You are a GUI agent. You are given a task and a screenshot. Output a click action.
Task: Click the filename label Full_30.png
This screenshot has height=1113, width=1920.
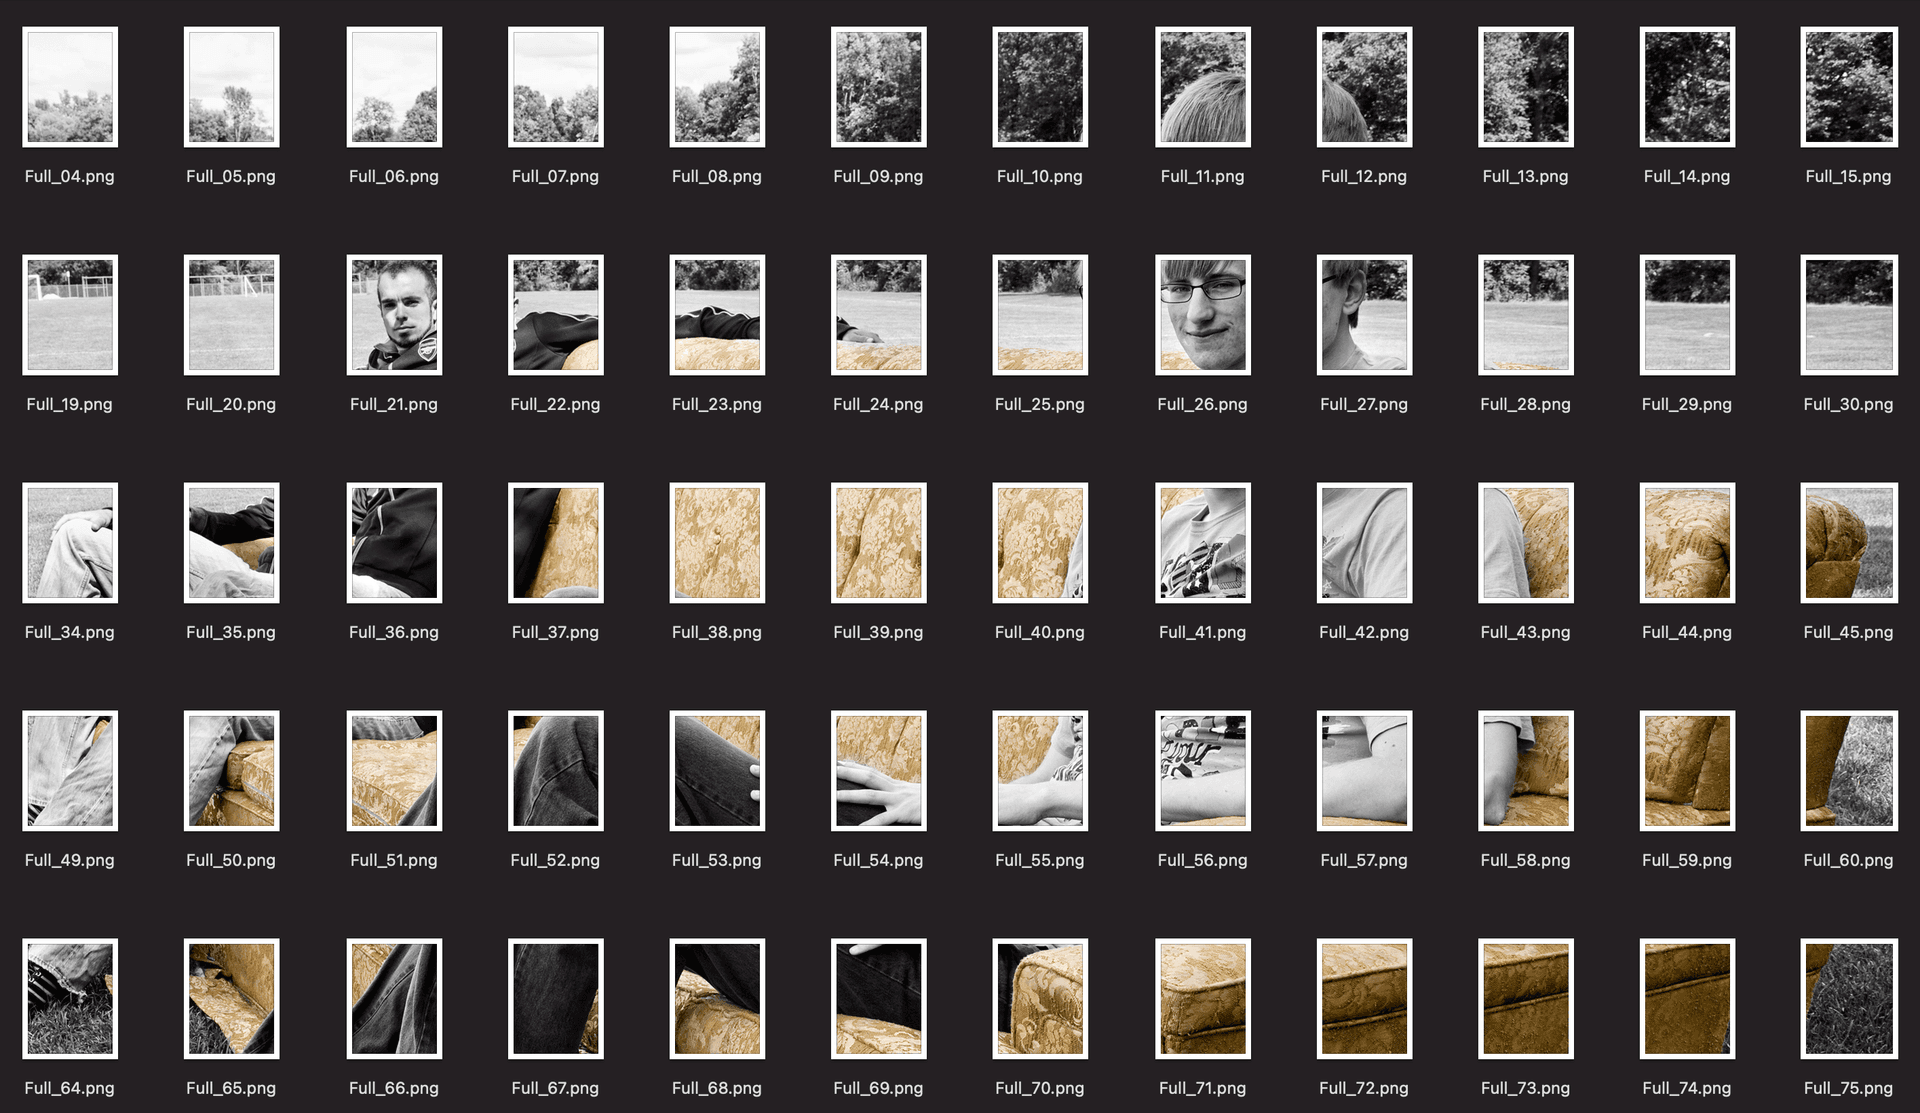click(1848, 404)
